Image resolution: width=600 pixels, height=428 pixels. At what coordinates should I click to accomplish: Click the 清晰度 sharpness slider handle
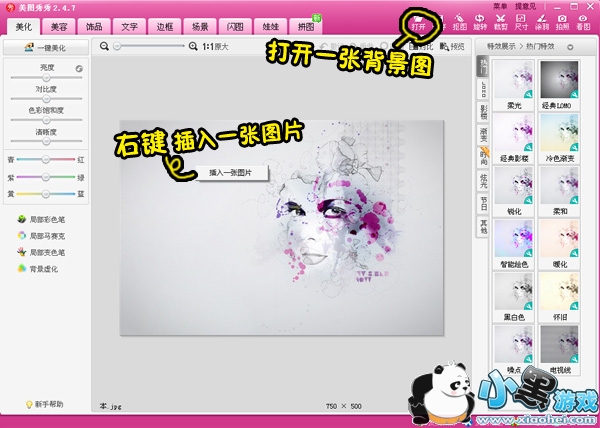tap(46, 141)
